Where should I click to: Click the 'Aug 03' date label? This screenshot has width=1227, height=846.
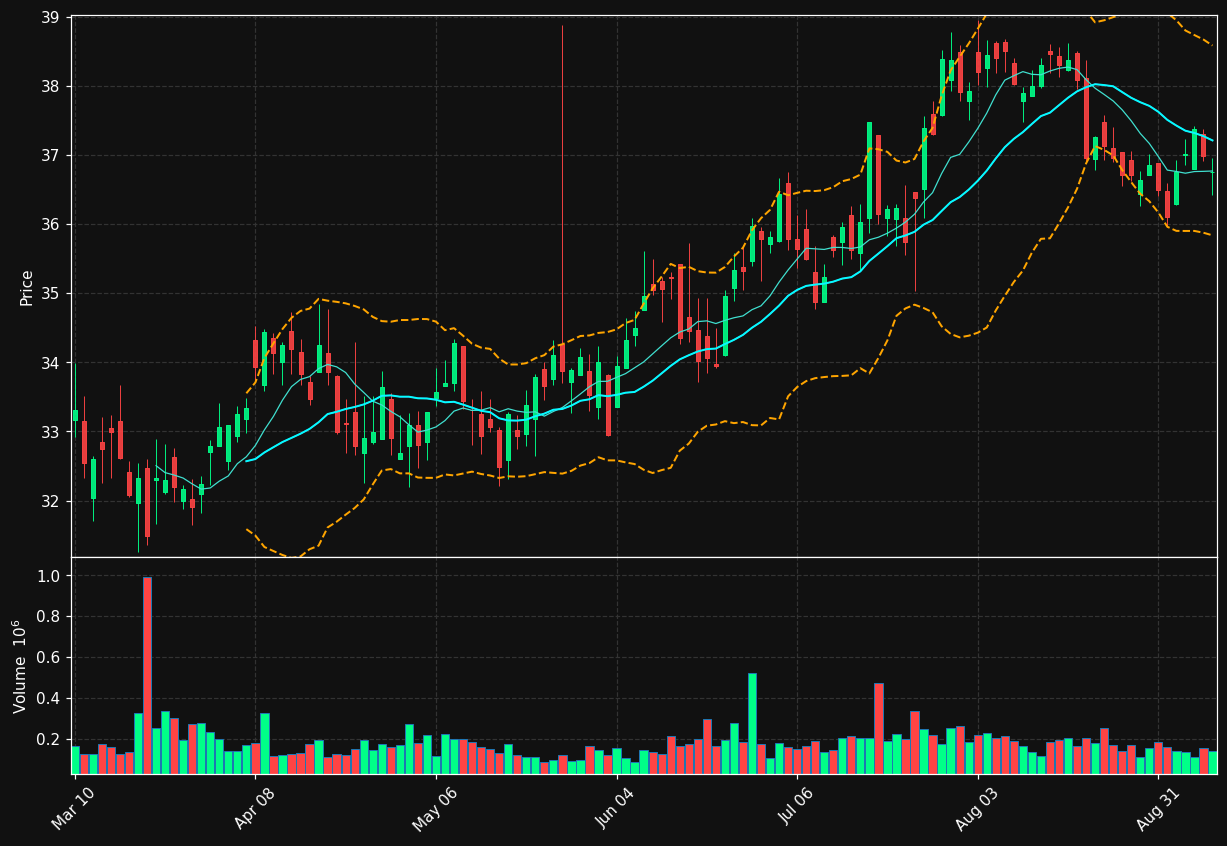pos(977,808)
